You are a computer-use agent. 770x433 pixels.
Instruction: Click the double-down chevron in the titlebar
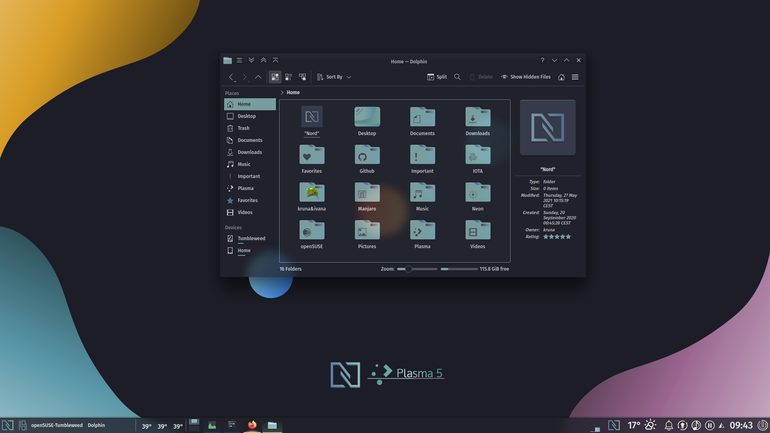[x=251, y=60]
